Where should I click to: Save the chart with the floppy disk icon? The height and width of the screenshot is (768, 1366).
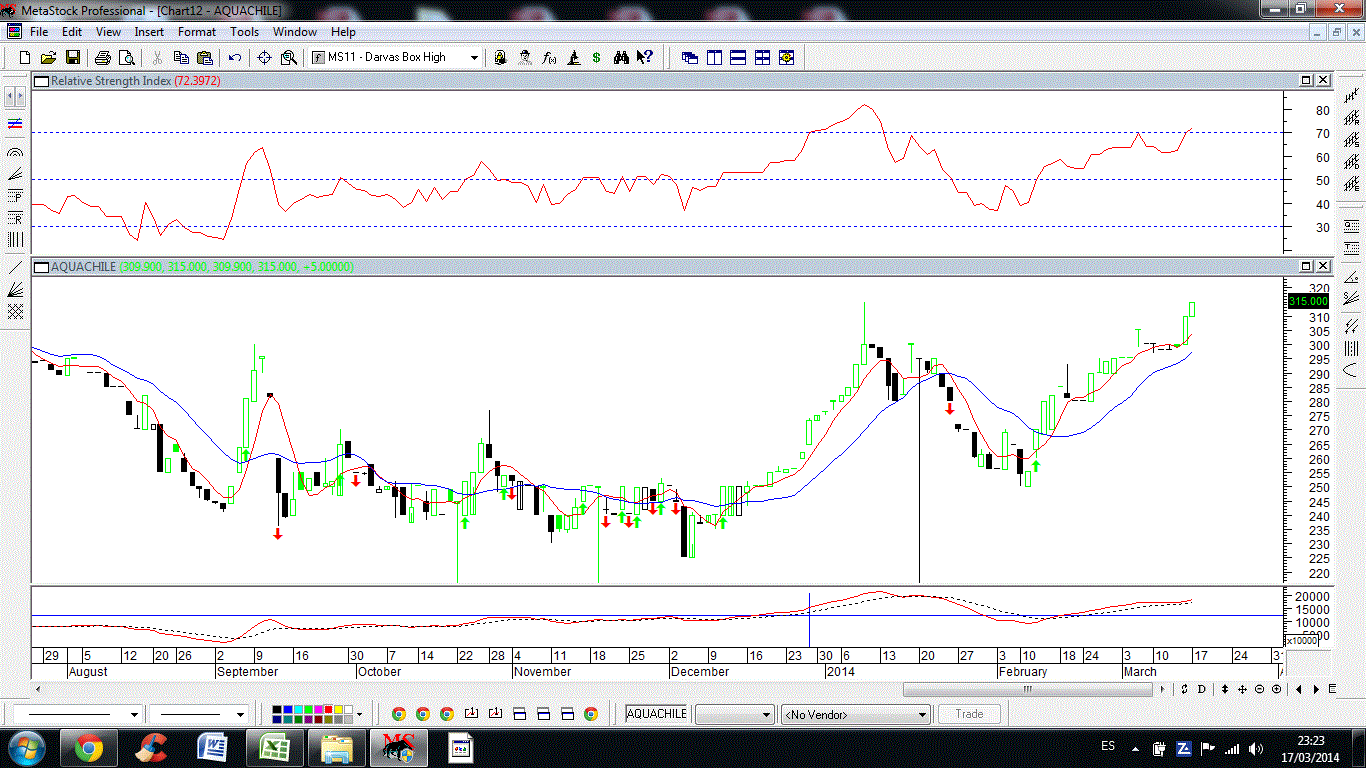point(73,57)
